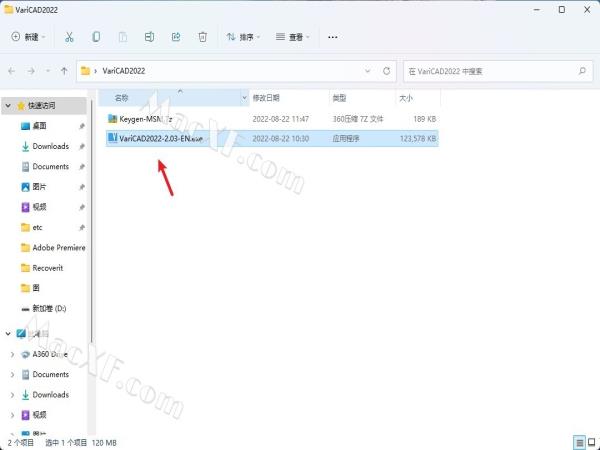Open the etc folder
600x450 pixels.
[37, 227]
